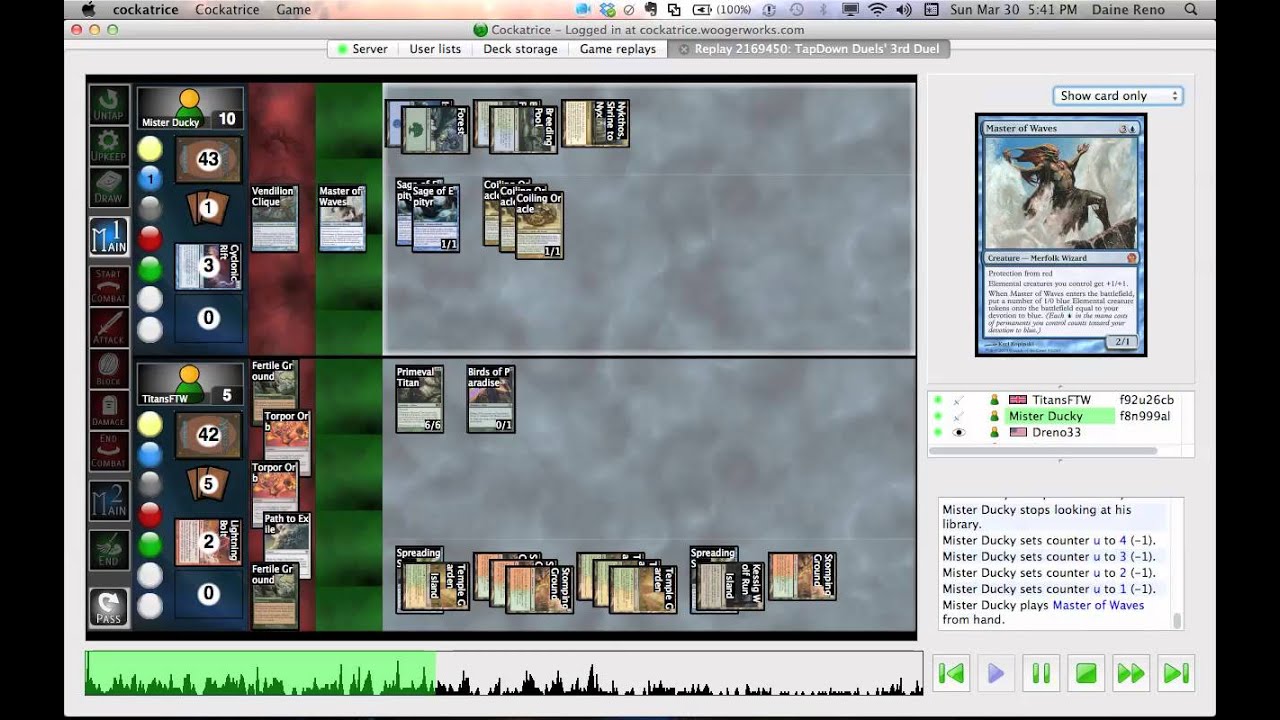Click the End phase broom icon
The width and height of the screenshot is (1280, 720).
coord(109,549)
